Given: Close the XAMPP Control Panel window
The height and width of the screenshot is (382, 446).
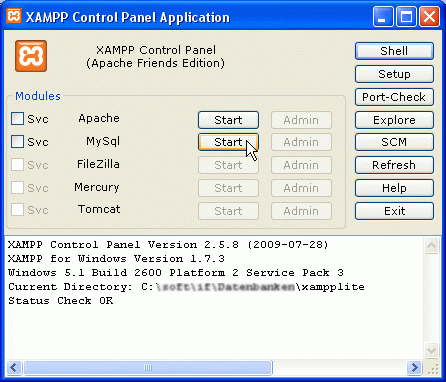Looking at the screenshot, I should (429, 17).
